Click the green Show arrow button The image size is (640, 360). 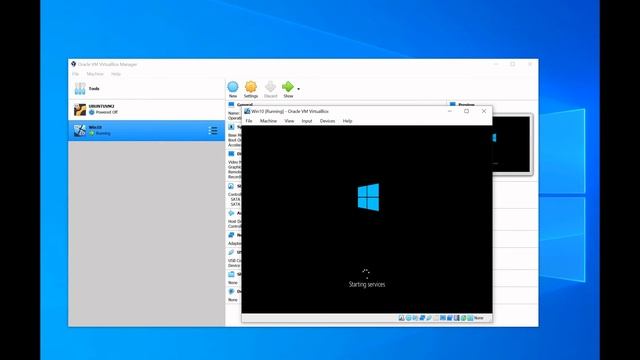click(x=288, y=89)
